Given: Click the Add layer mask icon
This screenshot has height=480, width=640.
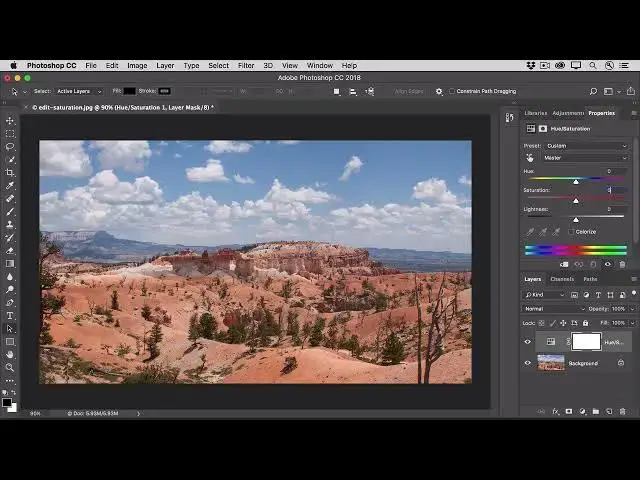Looking at the screenshot, I should 569,411.
